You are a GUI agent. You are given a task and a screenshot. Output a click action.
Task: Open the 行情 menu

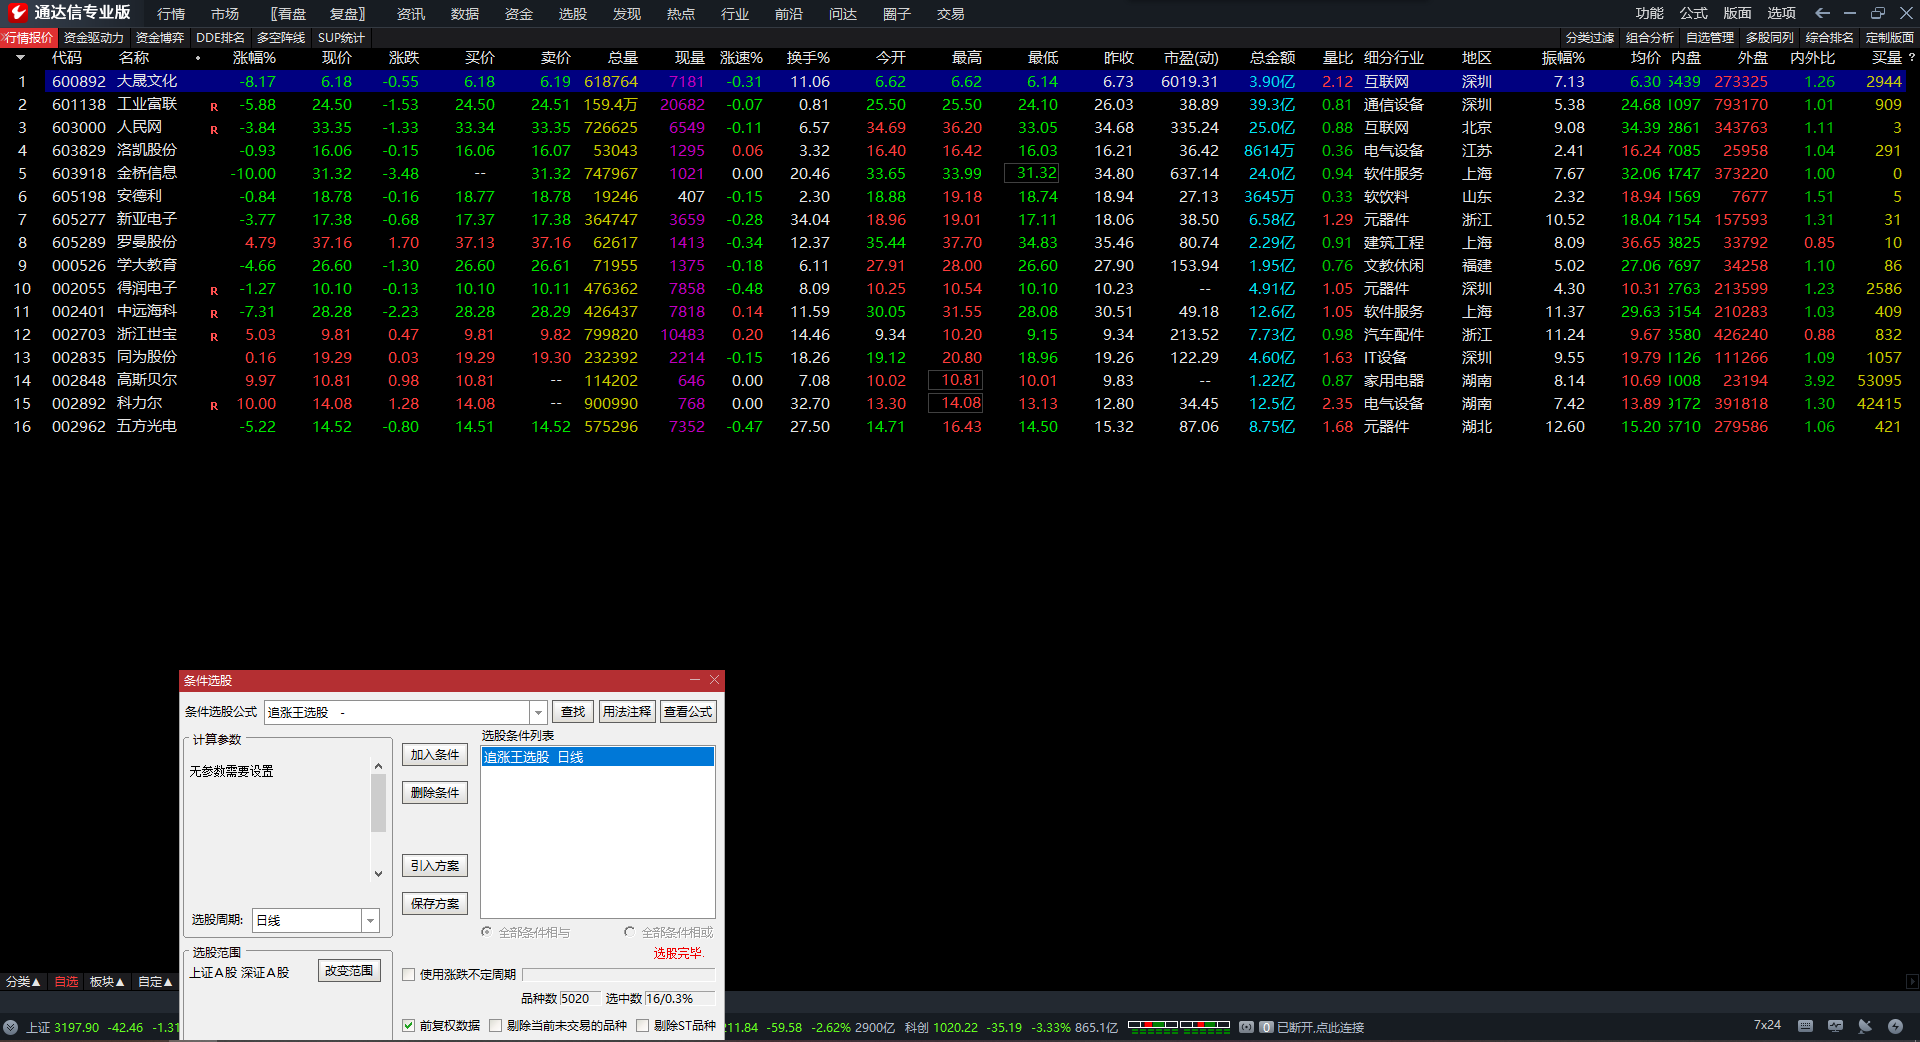tap(171, 14)
